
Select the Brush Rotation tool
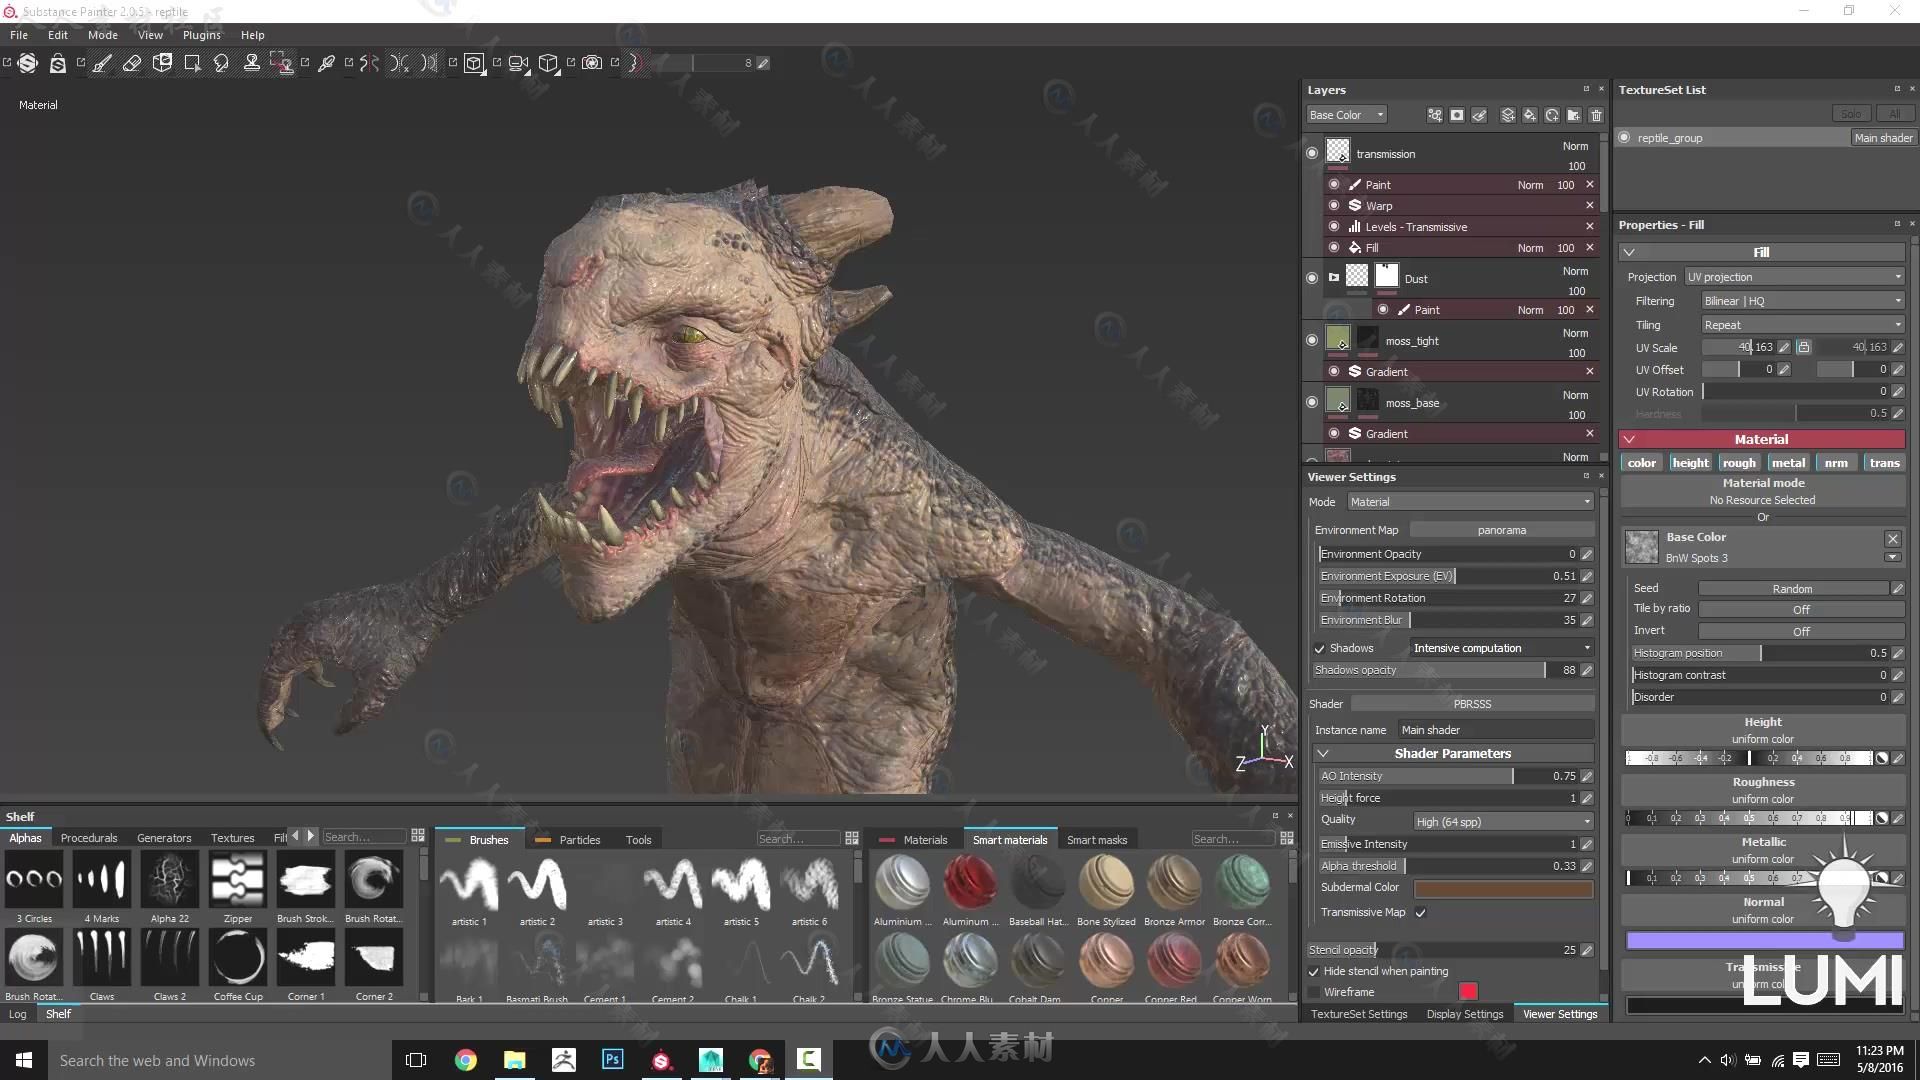click(x=371, y=881)
